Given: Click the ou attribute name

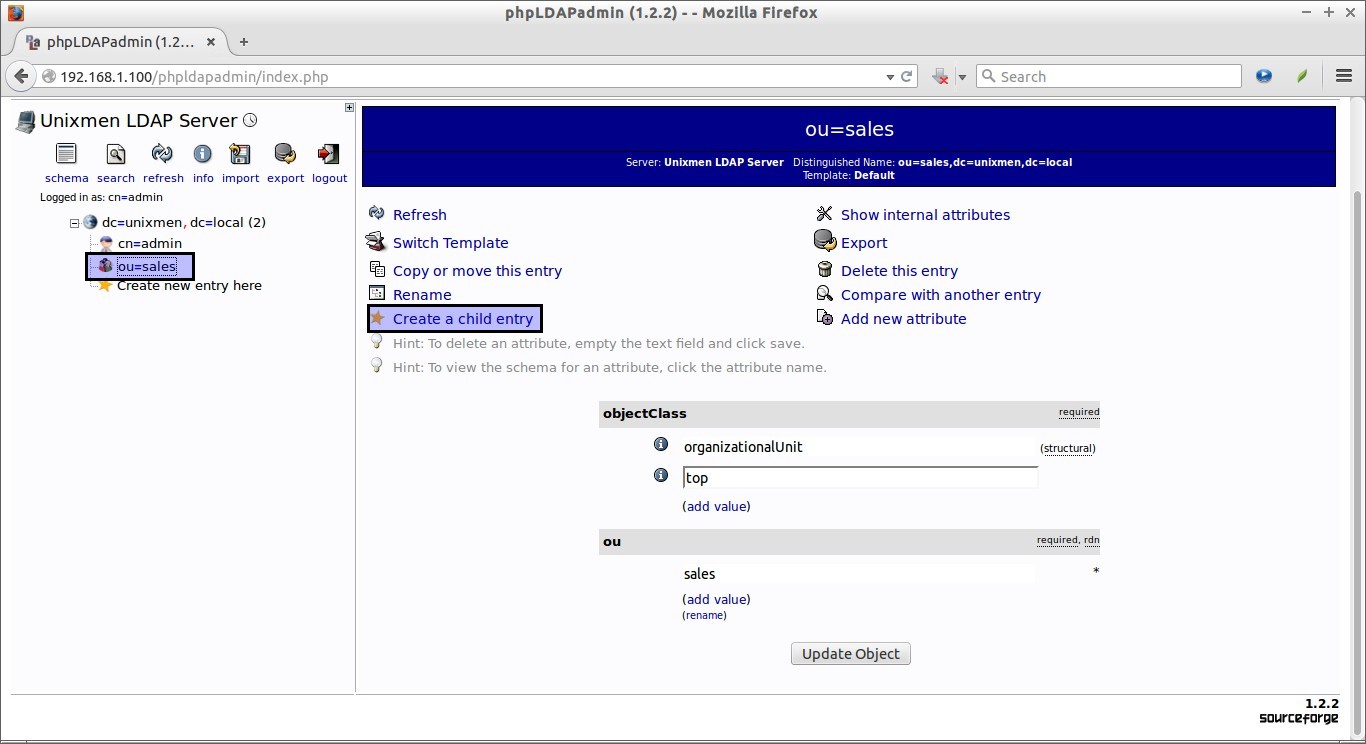Looking at the screenshot, I should (612, 541).
